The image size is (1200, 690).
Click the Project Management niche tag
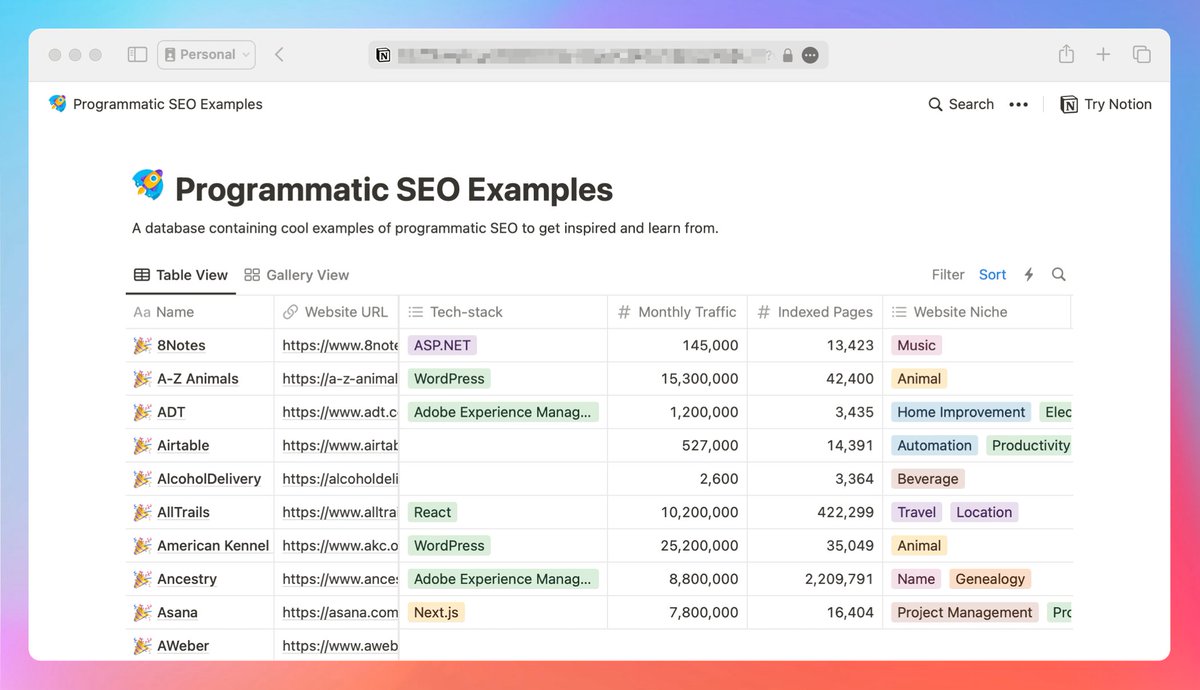pyautogui.click(x=964, y=612)
